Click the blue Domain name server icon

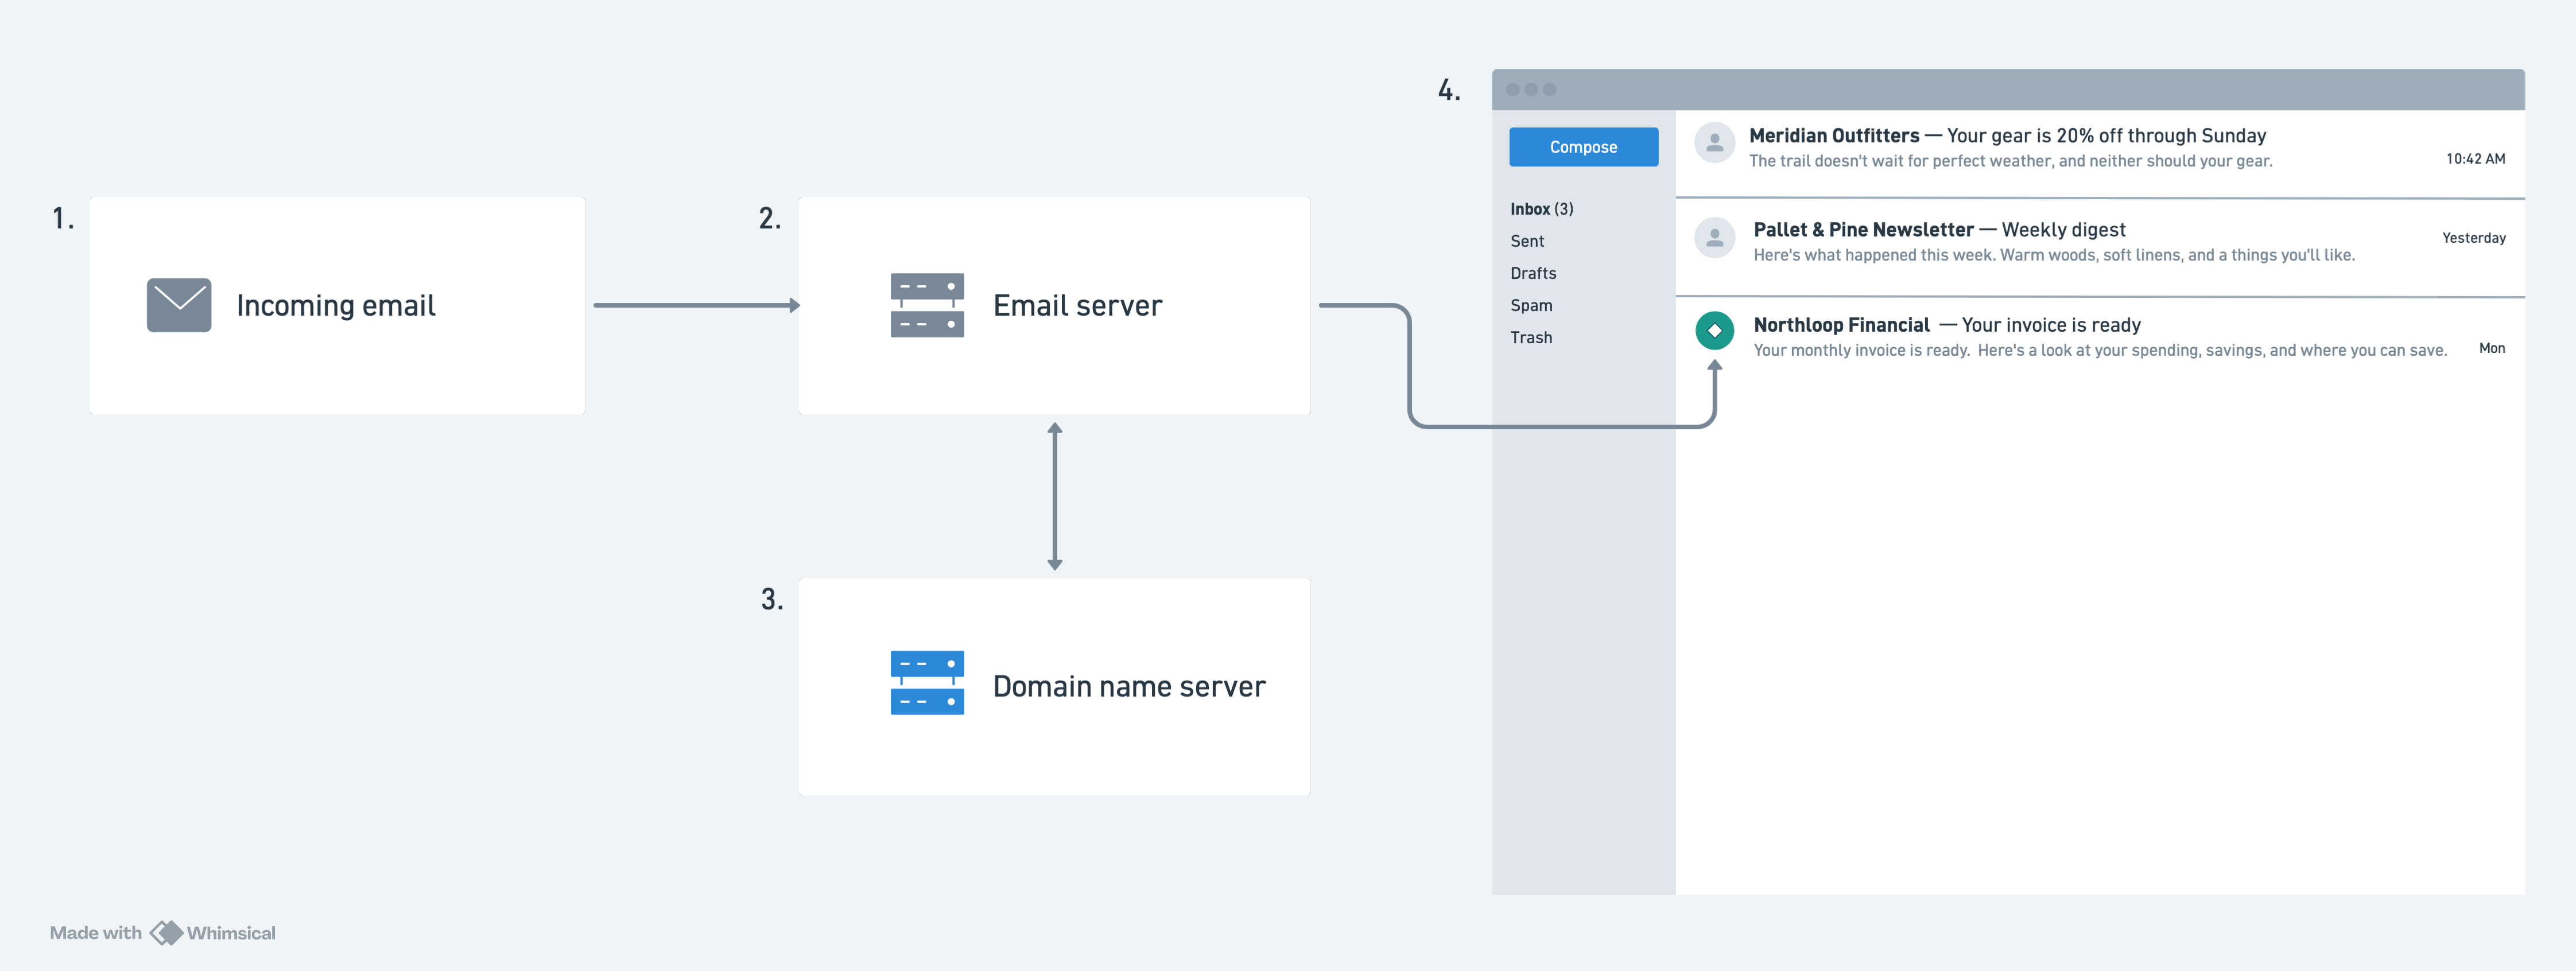927,683
